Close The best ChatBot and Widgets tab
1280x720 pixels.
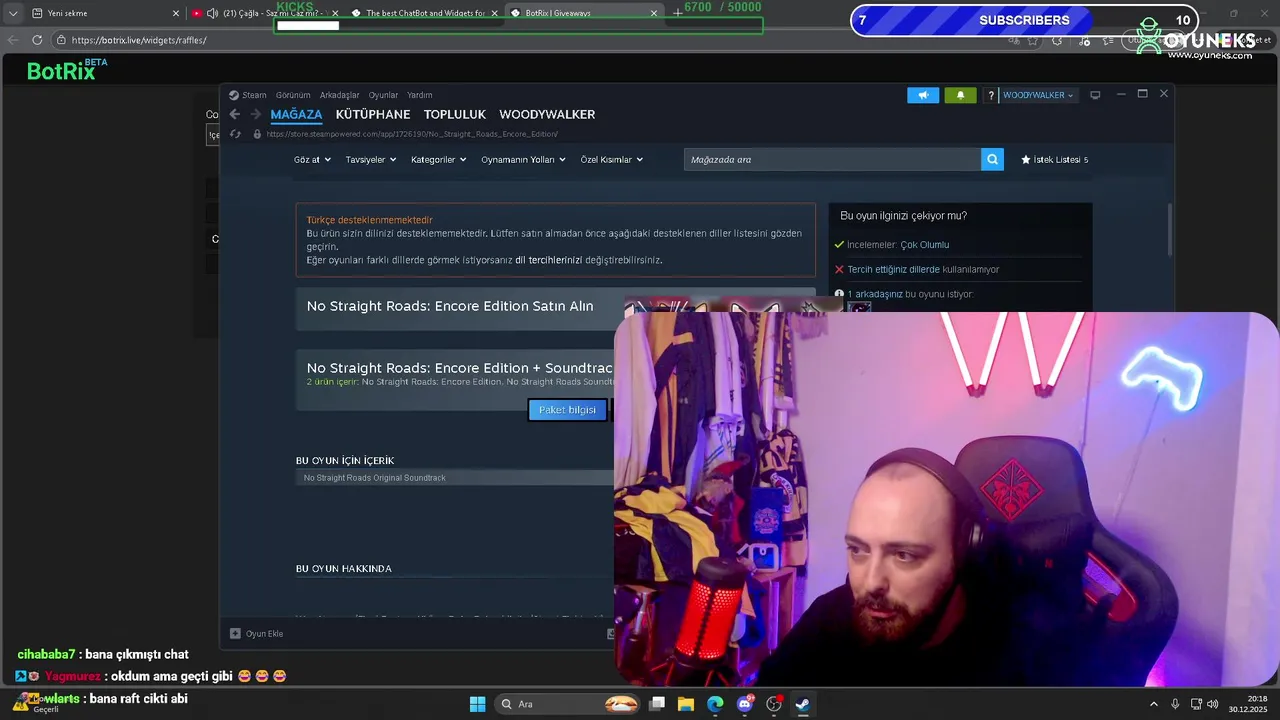coord(494,13)
